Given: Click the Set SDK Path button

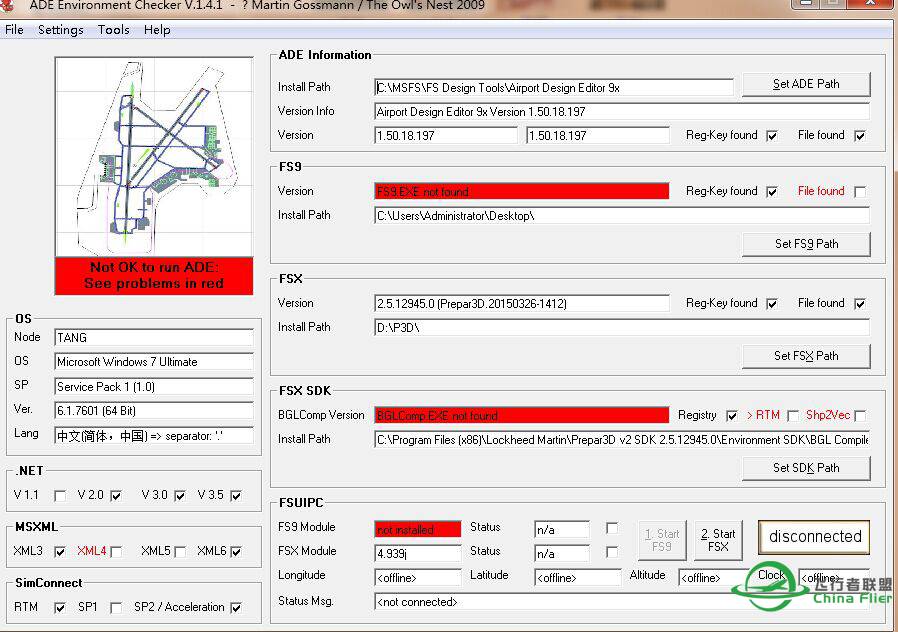Looking at the screenshot, I should coord(806,468).
